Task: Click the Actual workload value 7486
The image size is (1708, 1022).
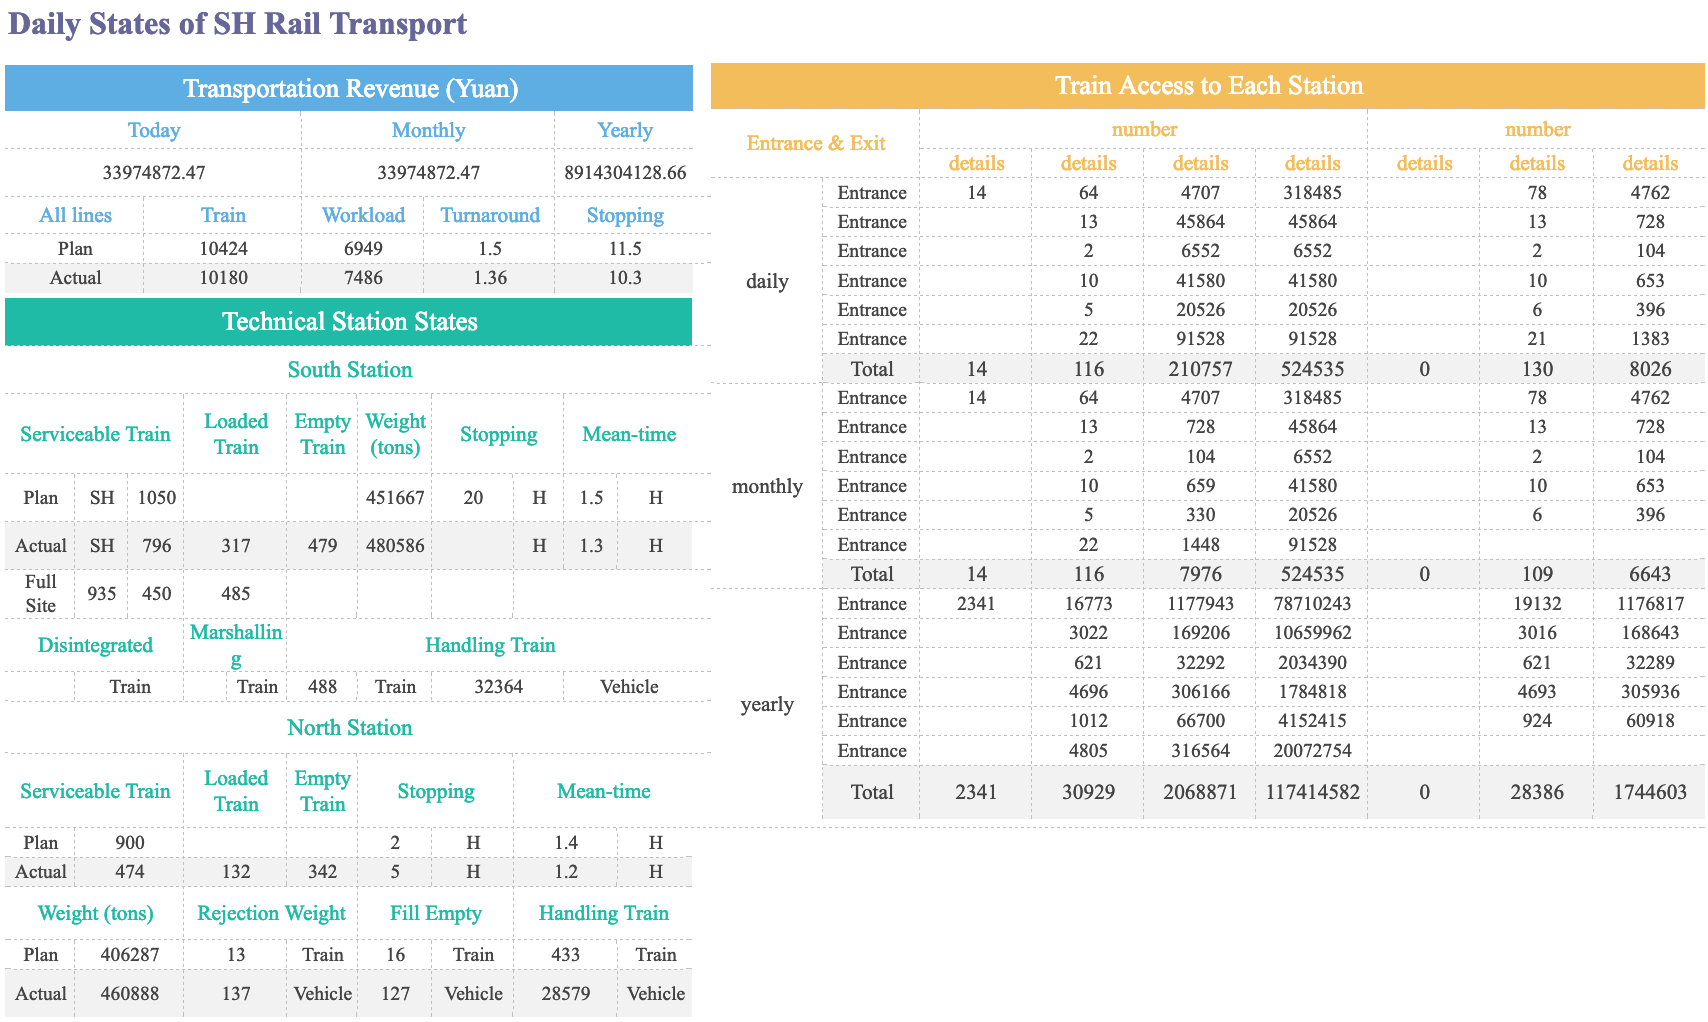Action: point(364,278)
